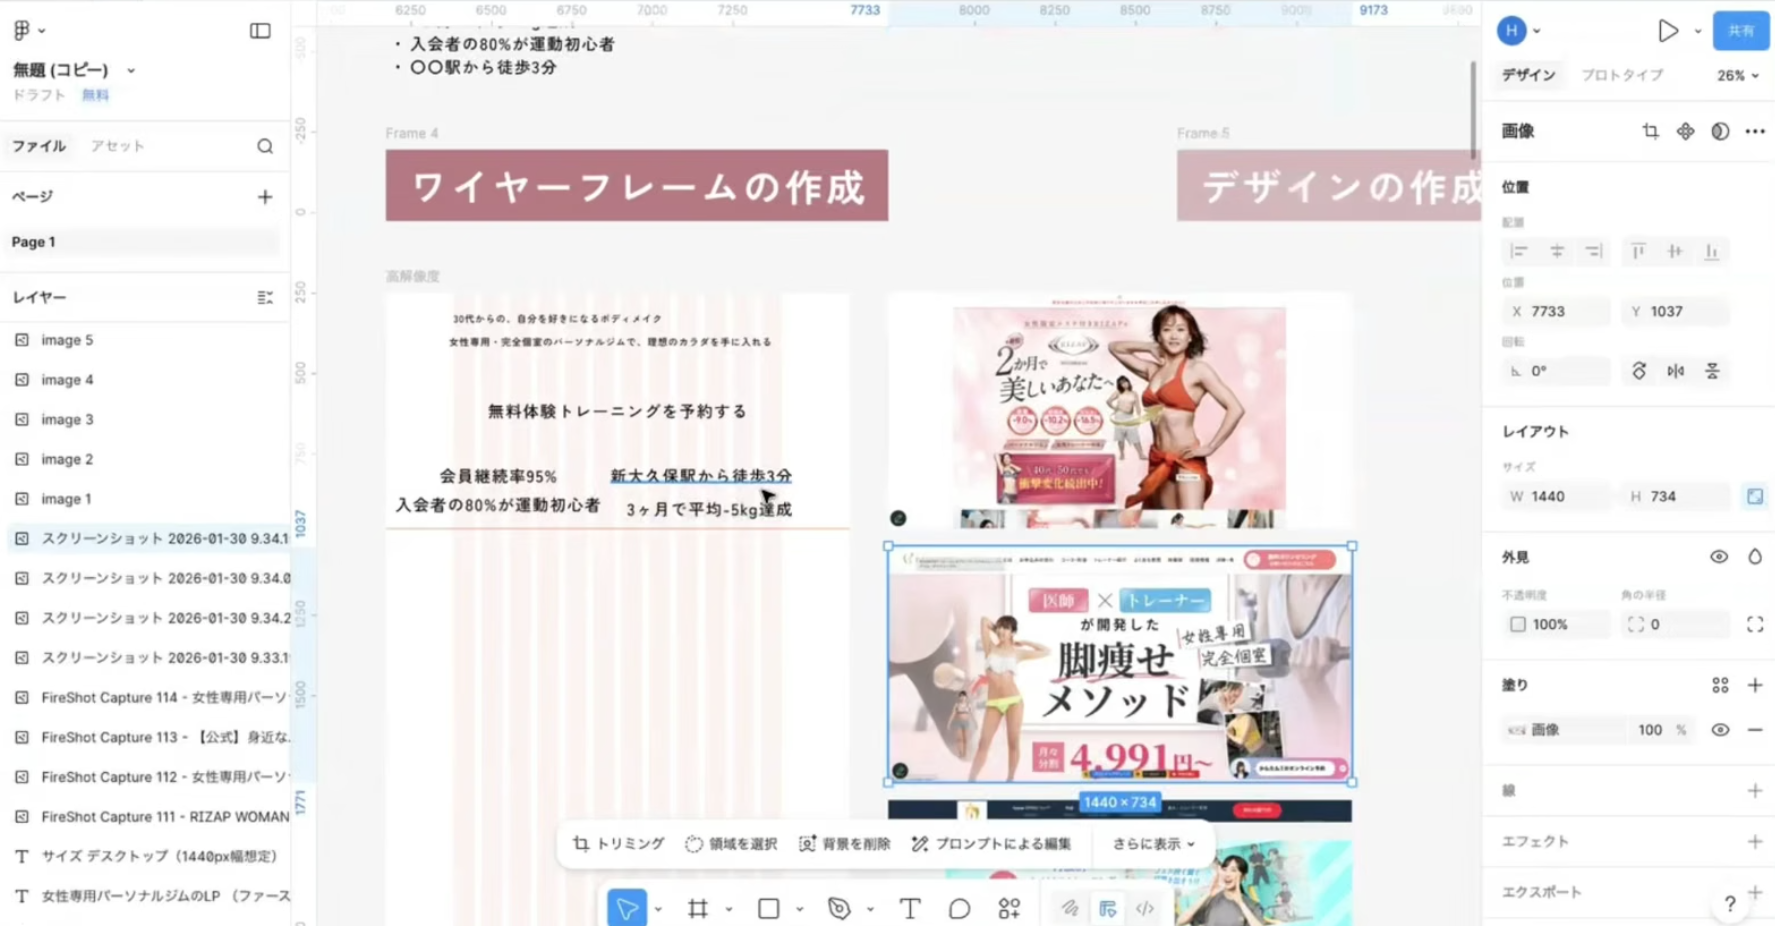1775x926 pixels.
Task: Select the Pen tool
Action: click(x=839, y=908)
